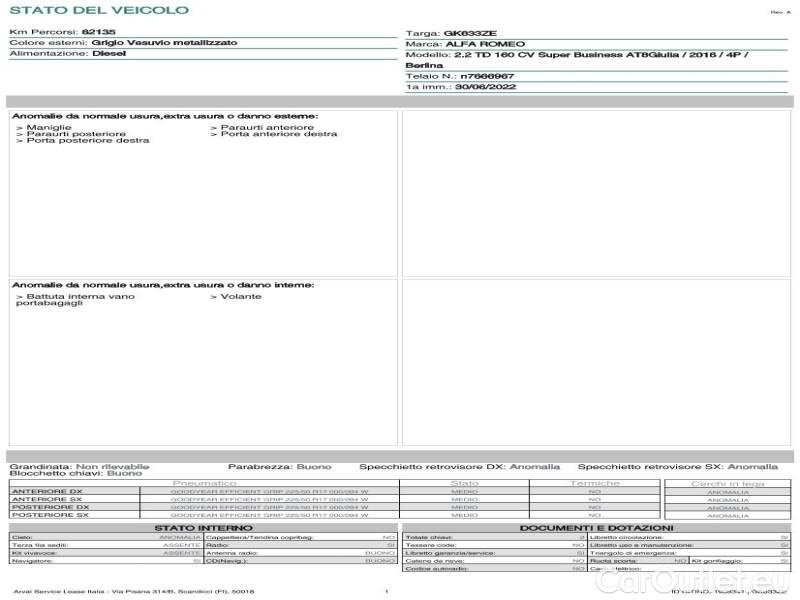Click the Cerchi in lega column header
This screenshot has width=800, height=600.
coord(727,483)
